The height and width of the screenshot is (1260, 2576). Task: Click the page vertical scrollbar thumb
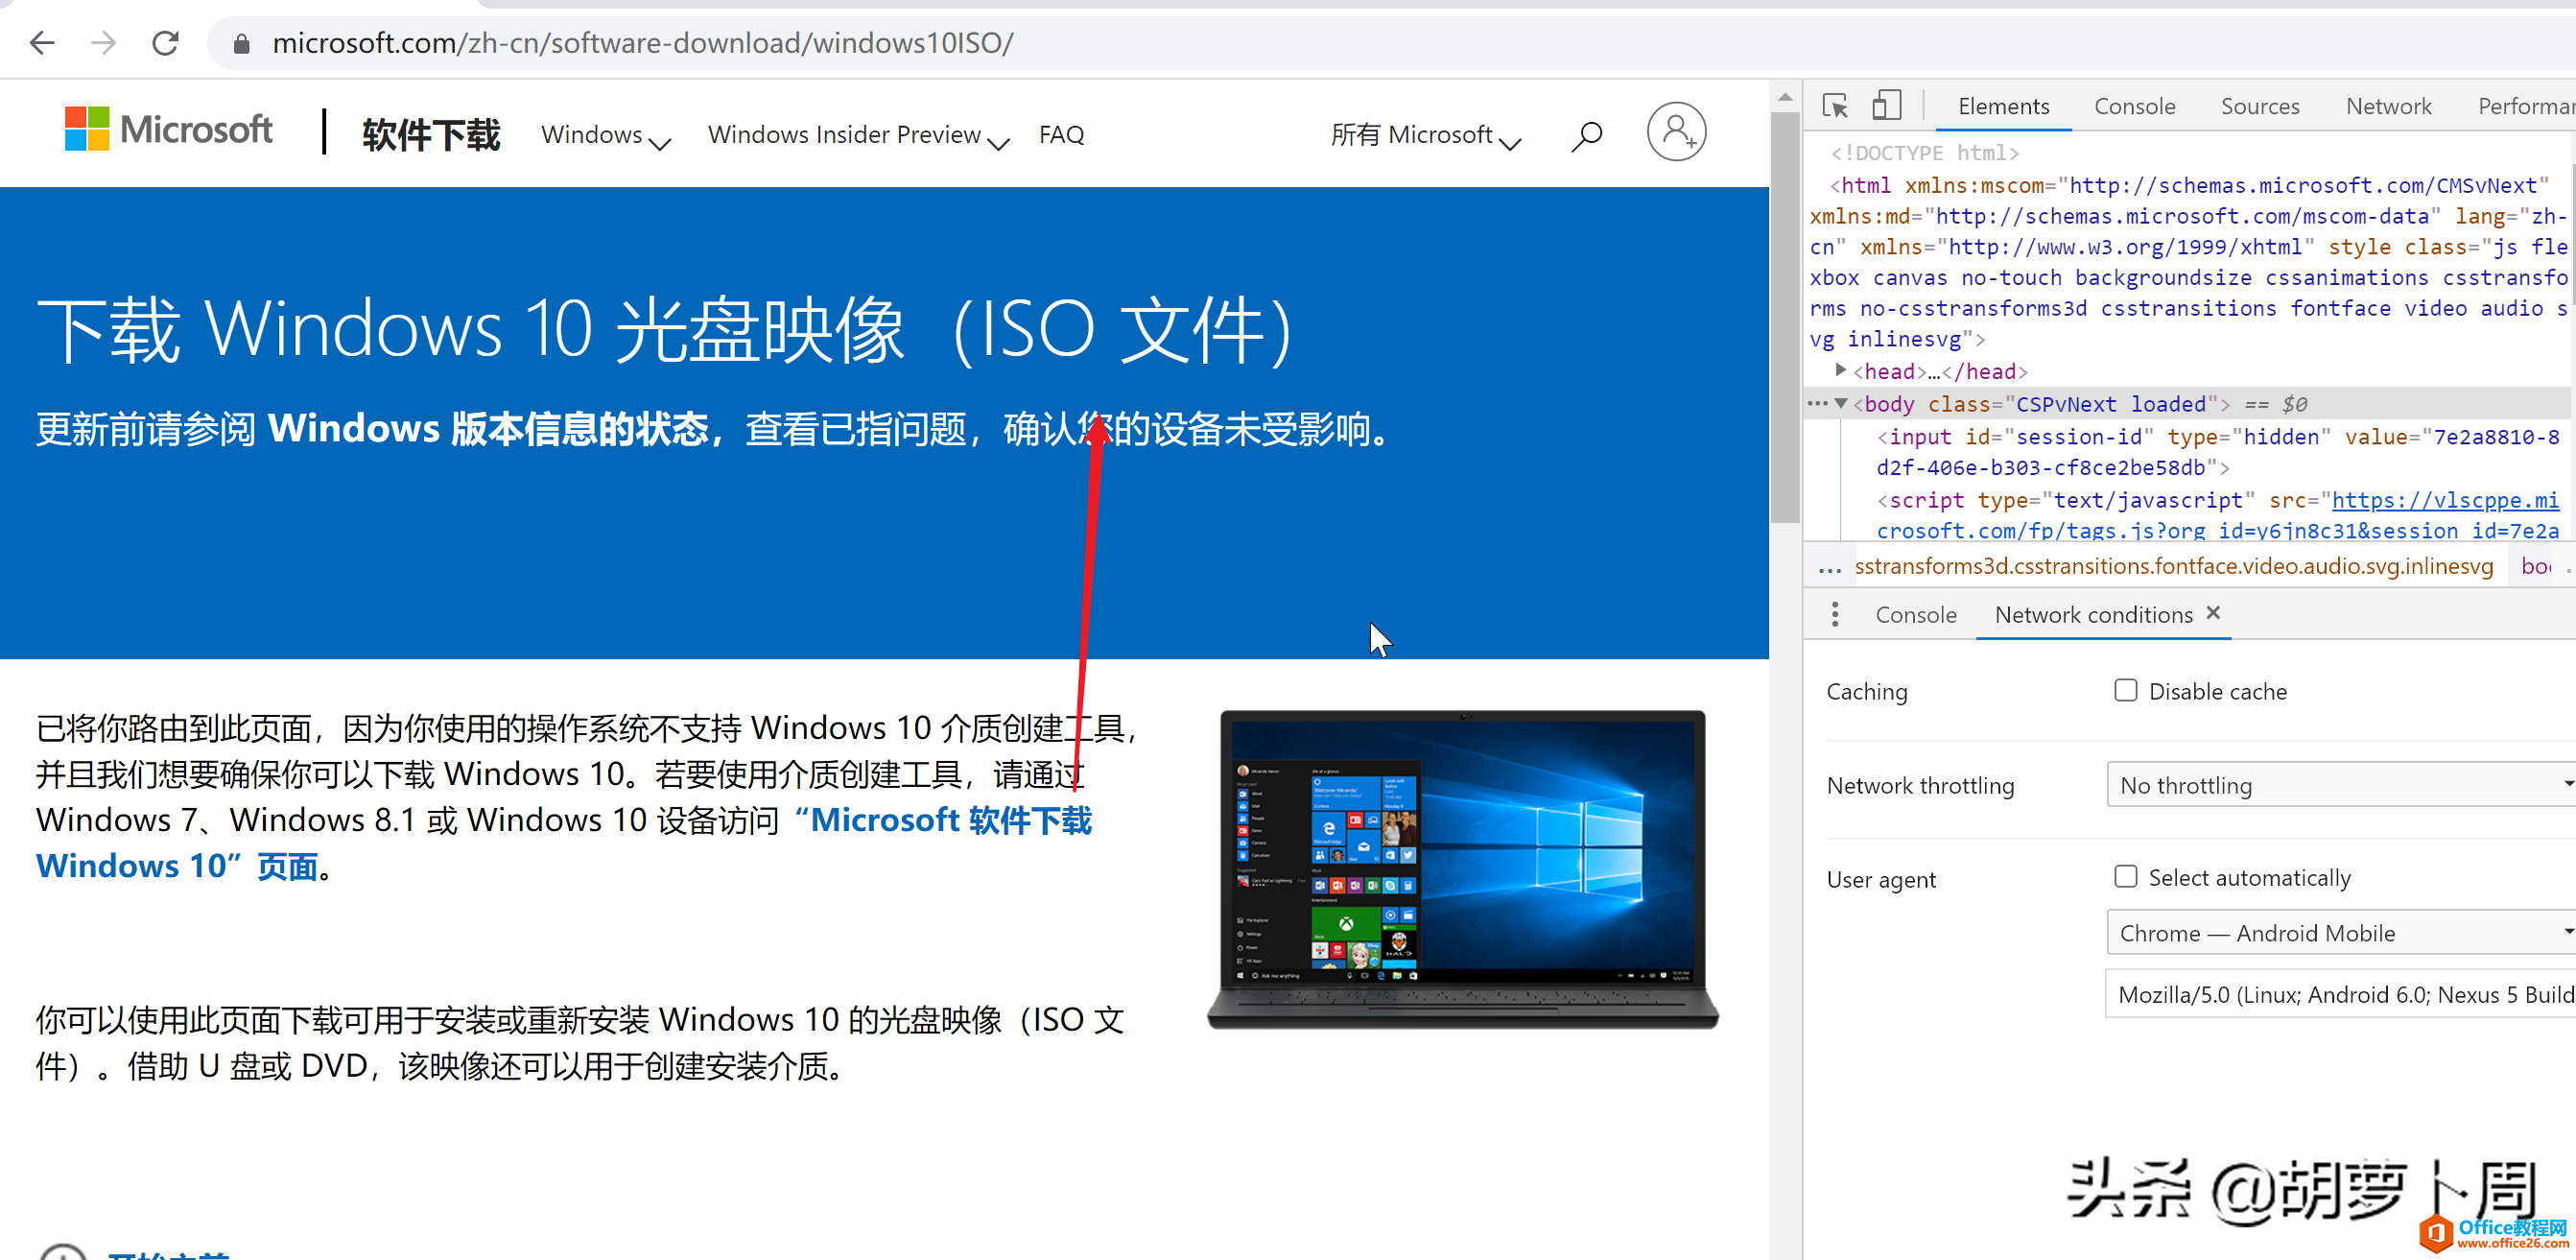(x=1784, y=317)
